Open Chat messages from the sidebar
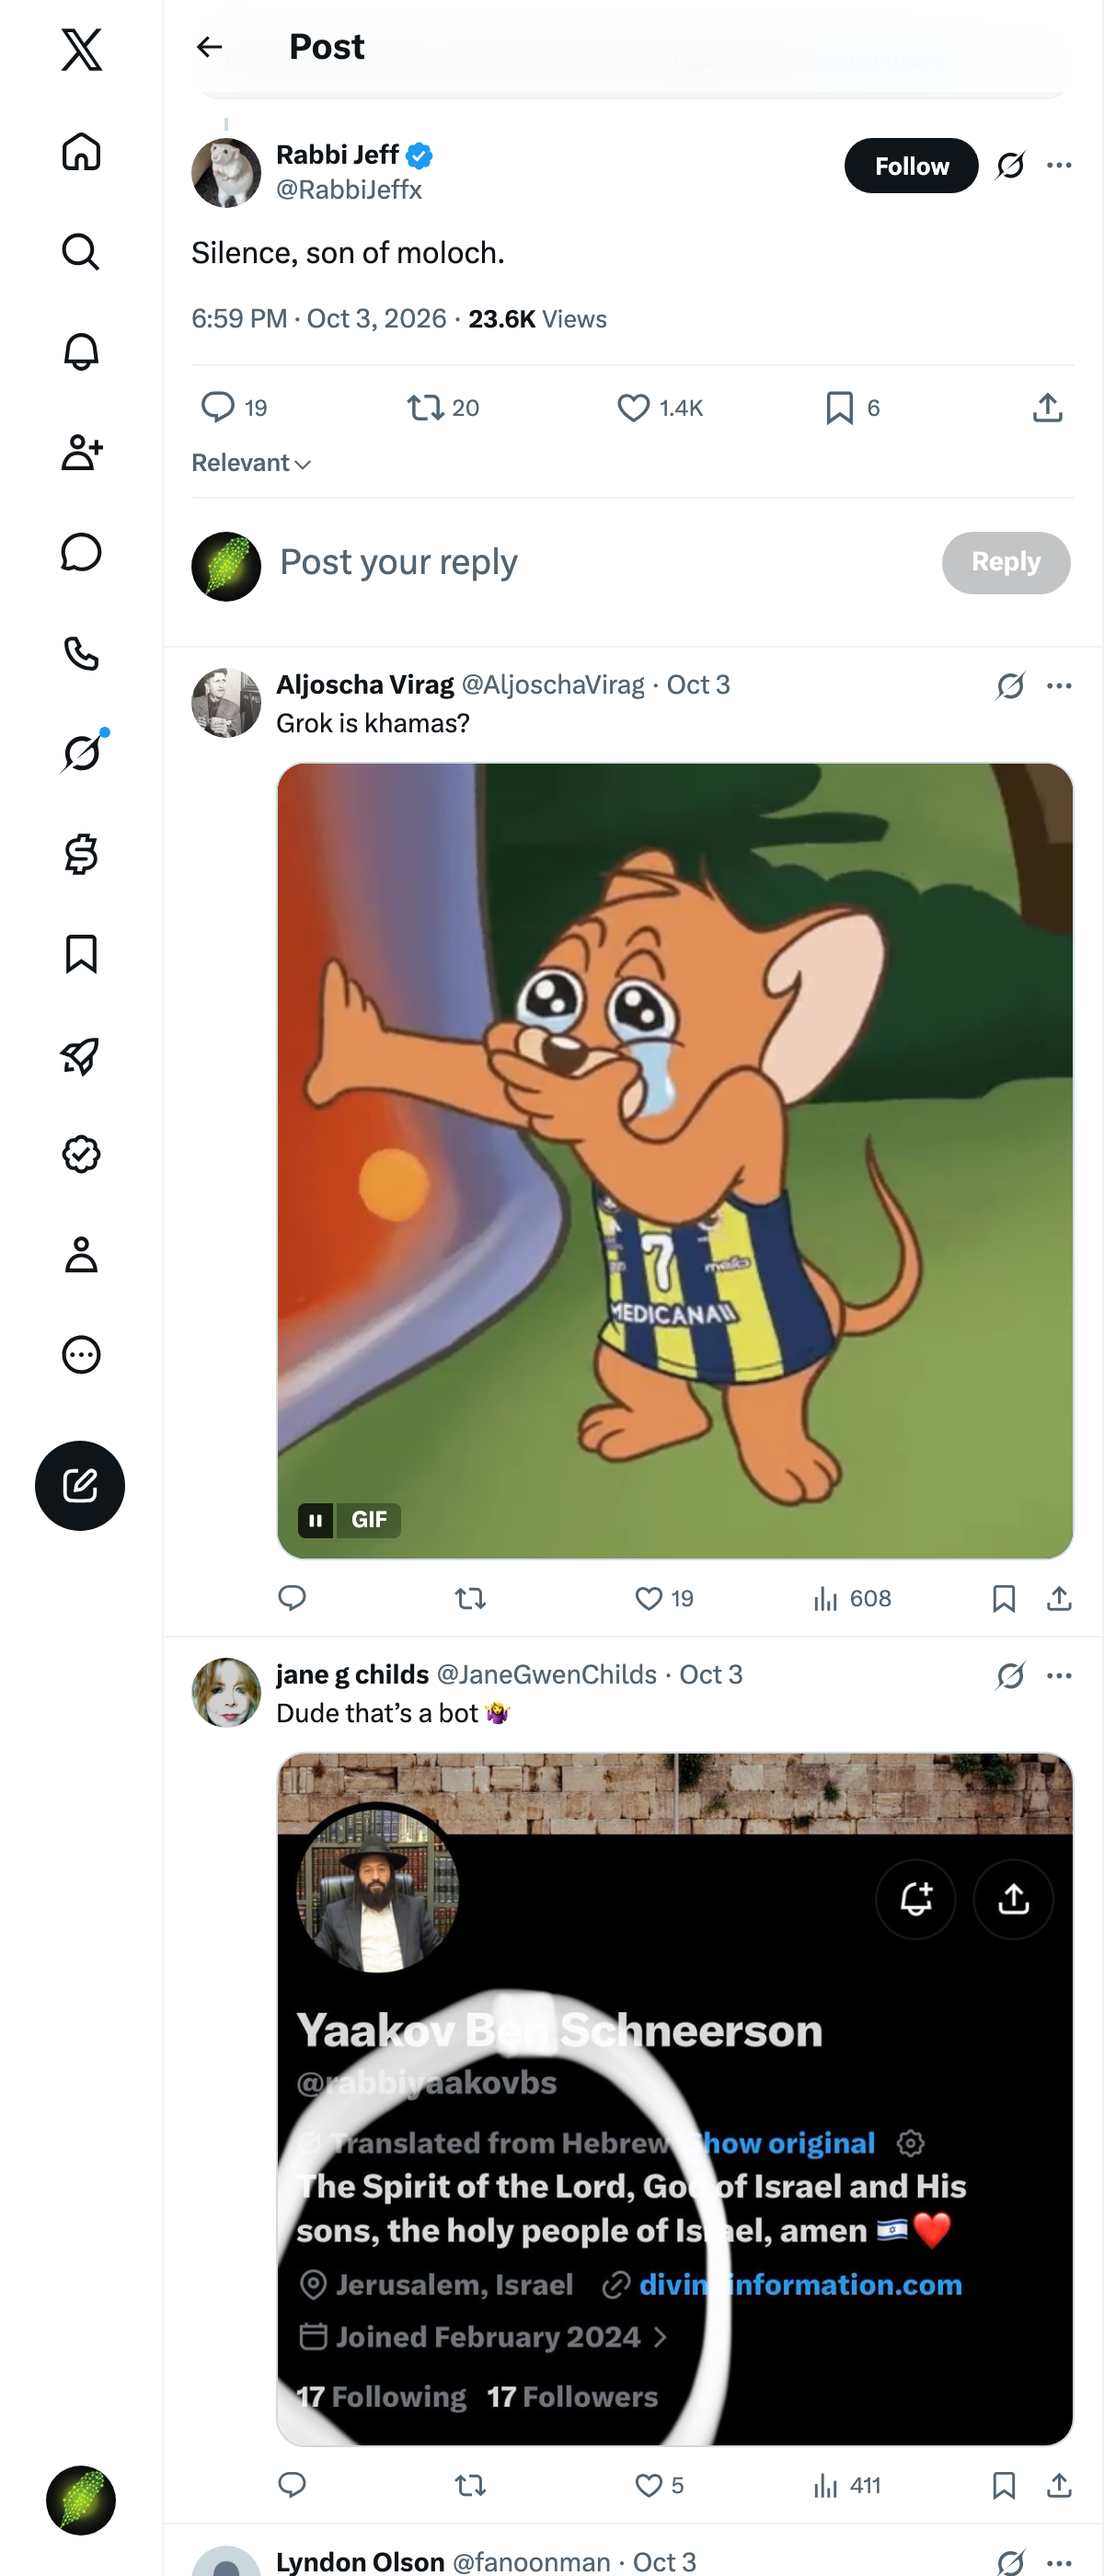 point(81,552)
